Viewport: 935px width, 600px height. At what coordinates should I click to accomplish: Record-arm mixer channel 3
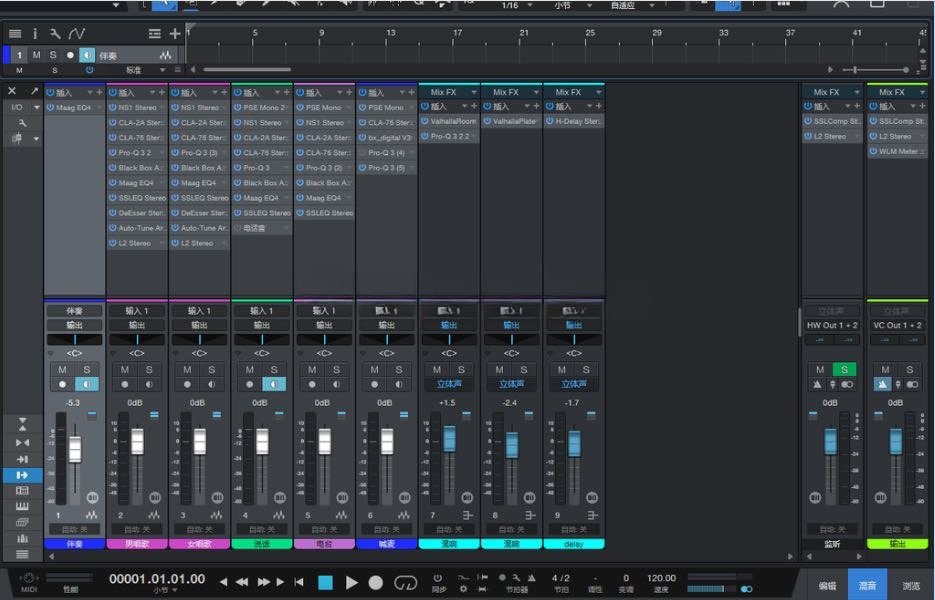[187, 385]
